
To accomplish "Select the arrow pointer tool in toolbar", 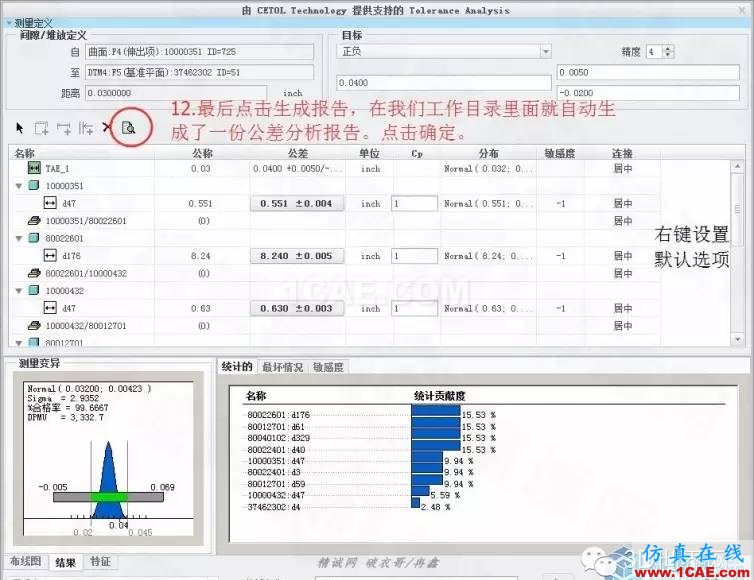I will pos(20,128).
